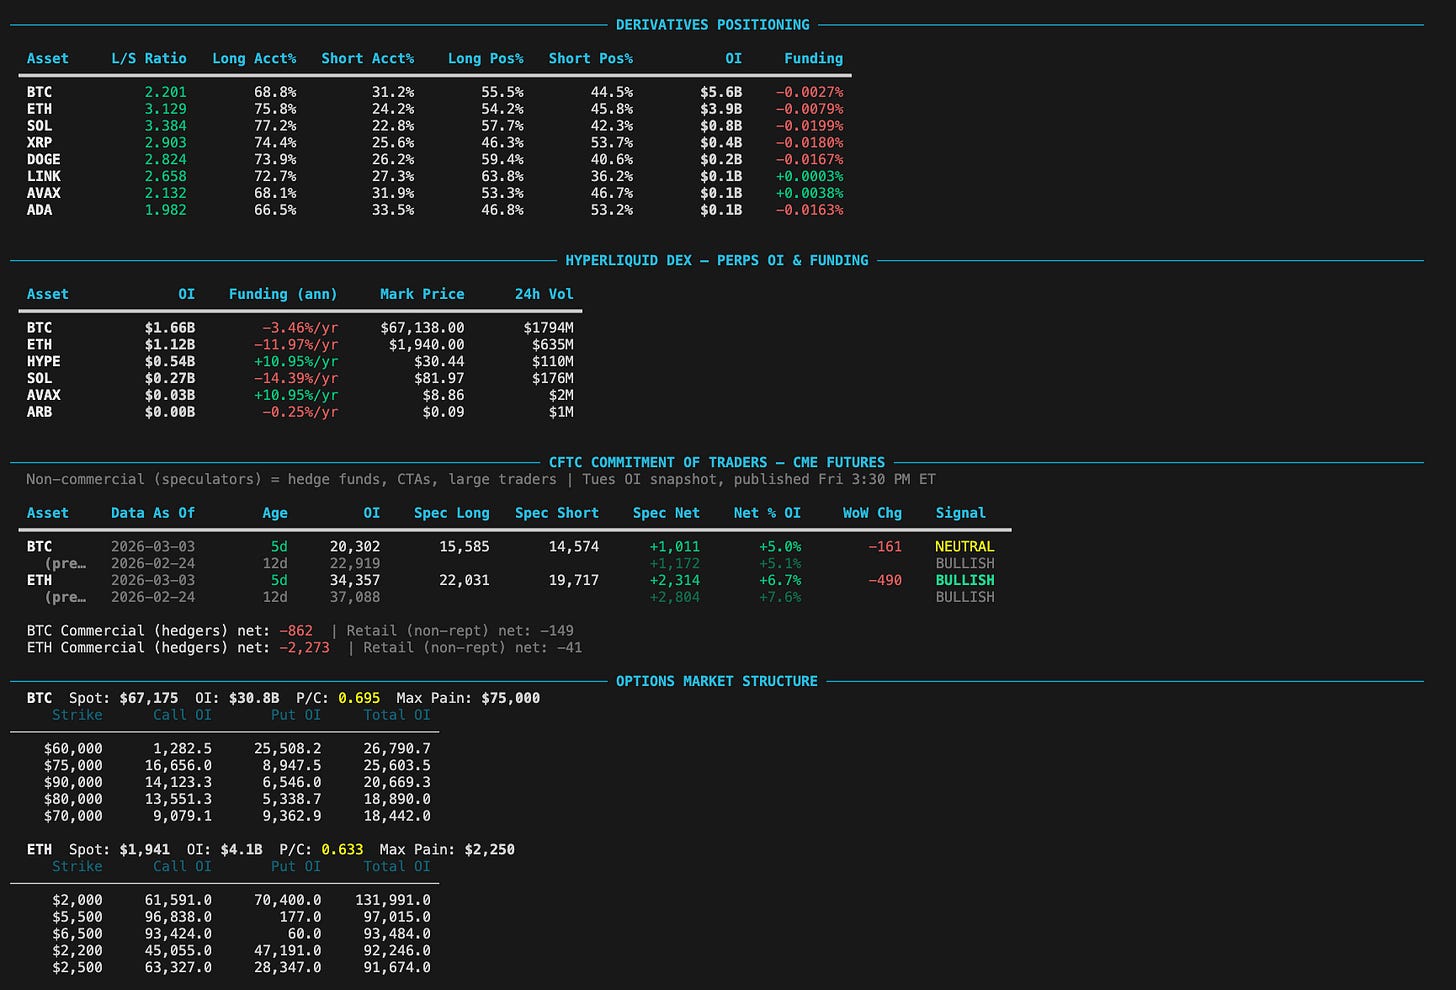The image size is (1456, 990).
Task: Click the Mark Price column header
Action: pyautogui.click(x=422, y=294)
